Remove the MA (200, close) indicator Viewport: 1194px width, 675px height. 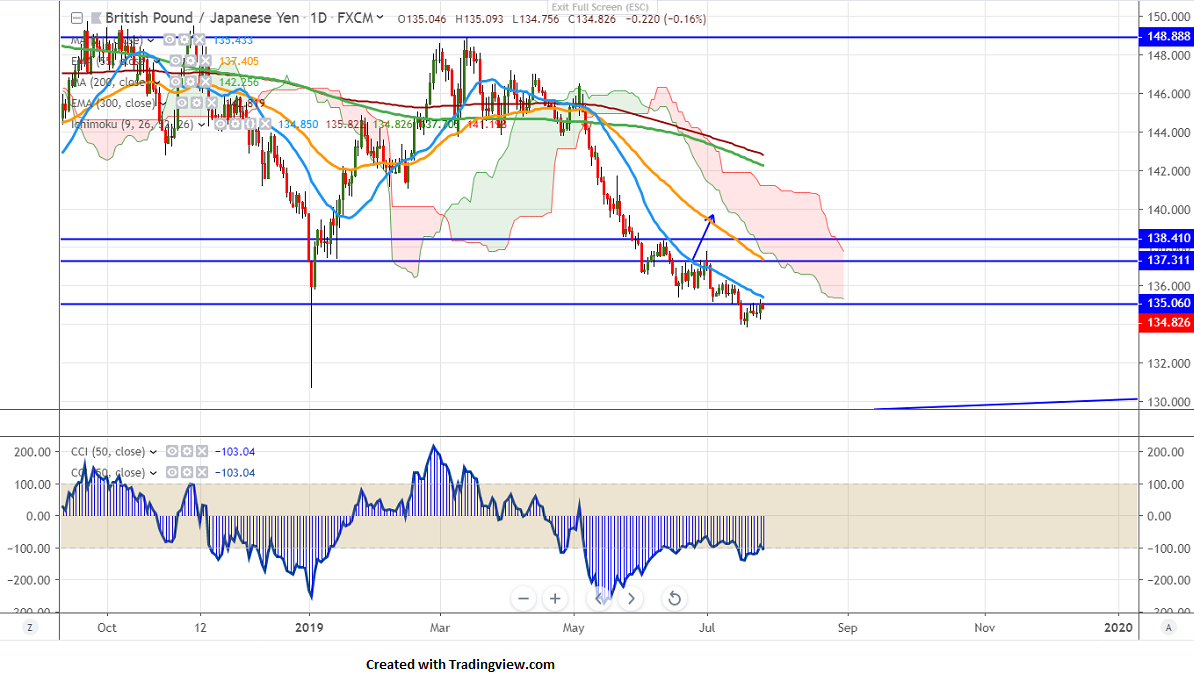click(206, 82)
